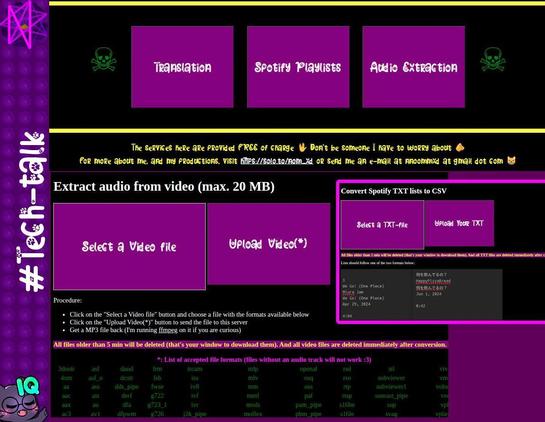Click the right green skull crossbones icon

tap(493, 59)
